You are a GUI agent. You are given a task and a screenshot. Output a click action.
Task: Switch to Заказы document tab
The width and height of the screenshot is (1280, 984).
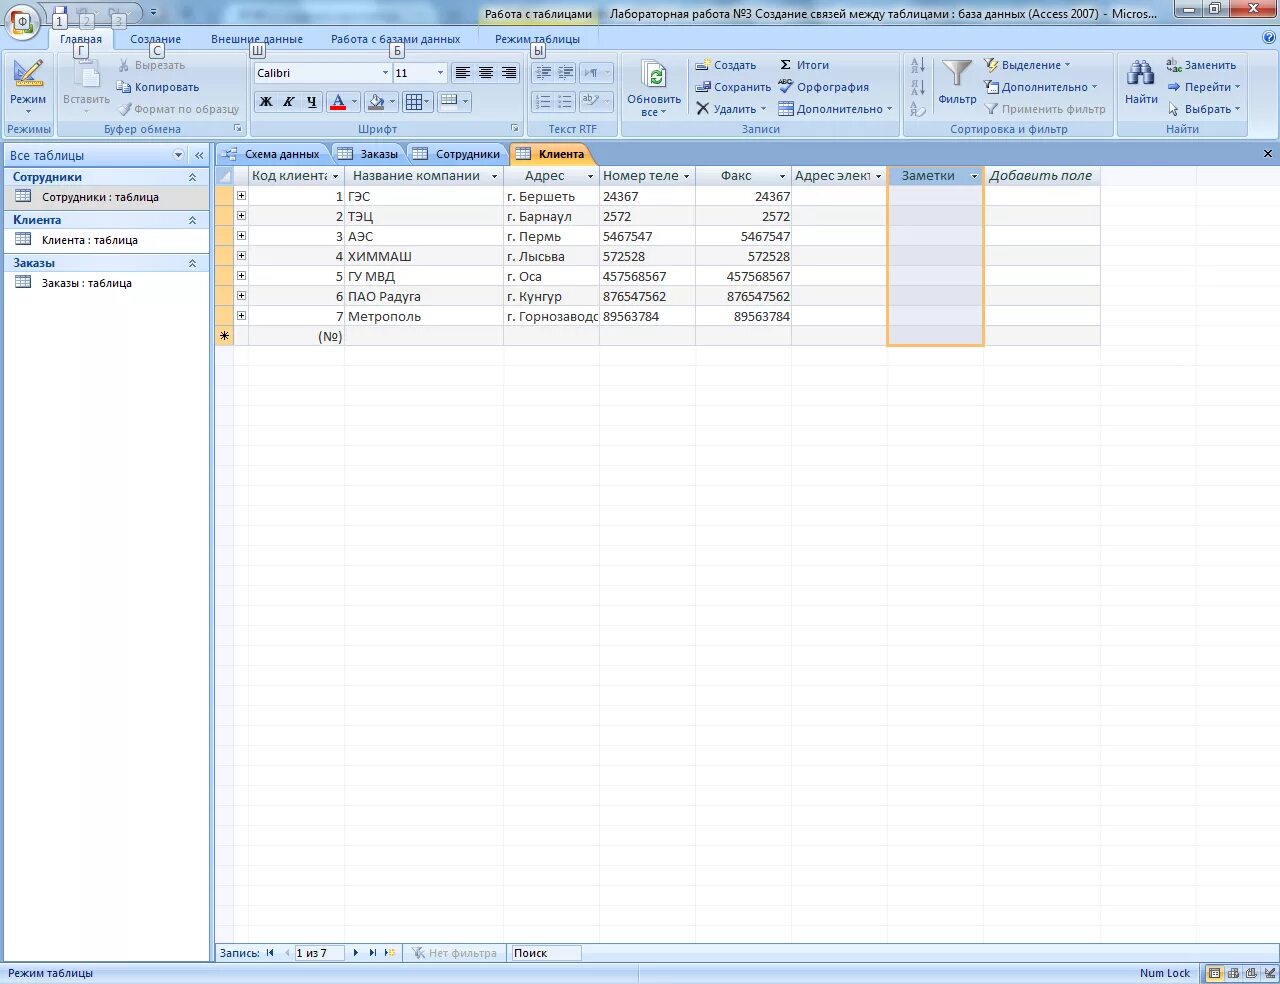[x=368, y=154]
